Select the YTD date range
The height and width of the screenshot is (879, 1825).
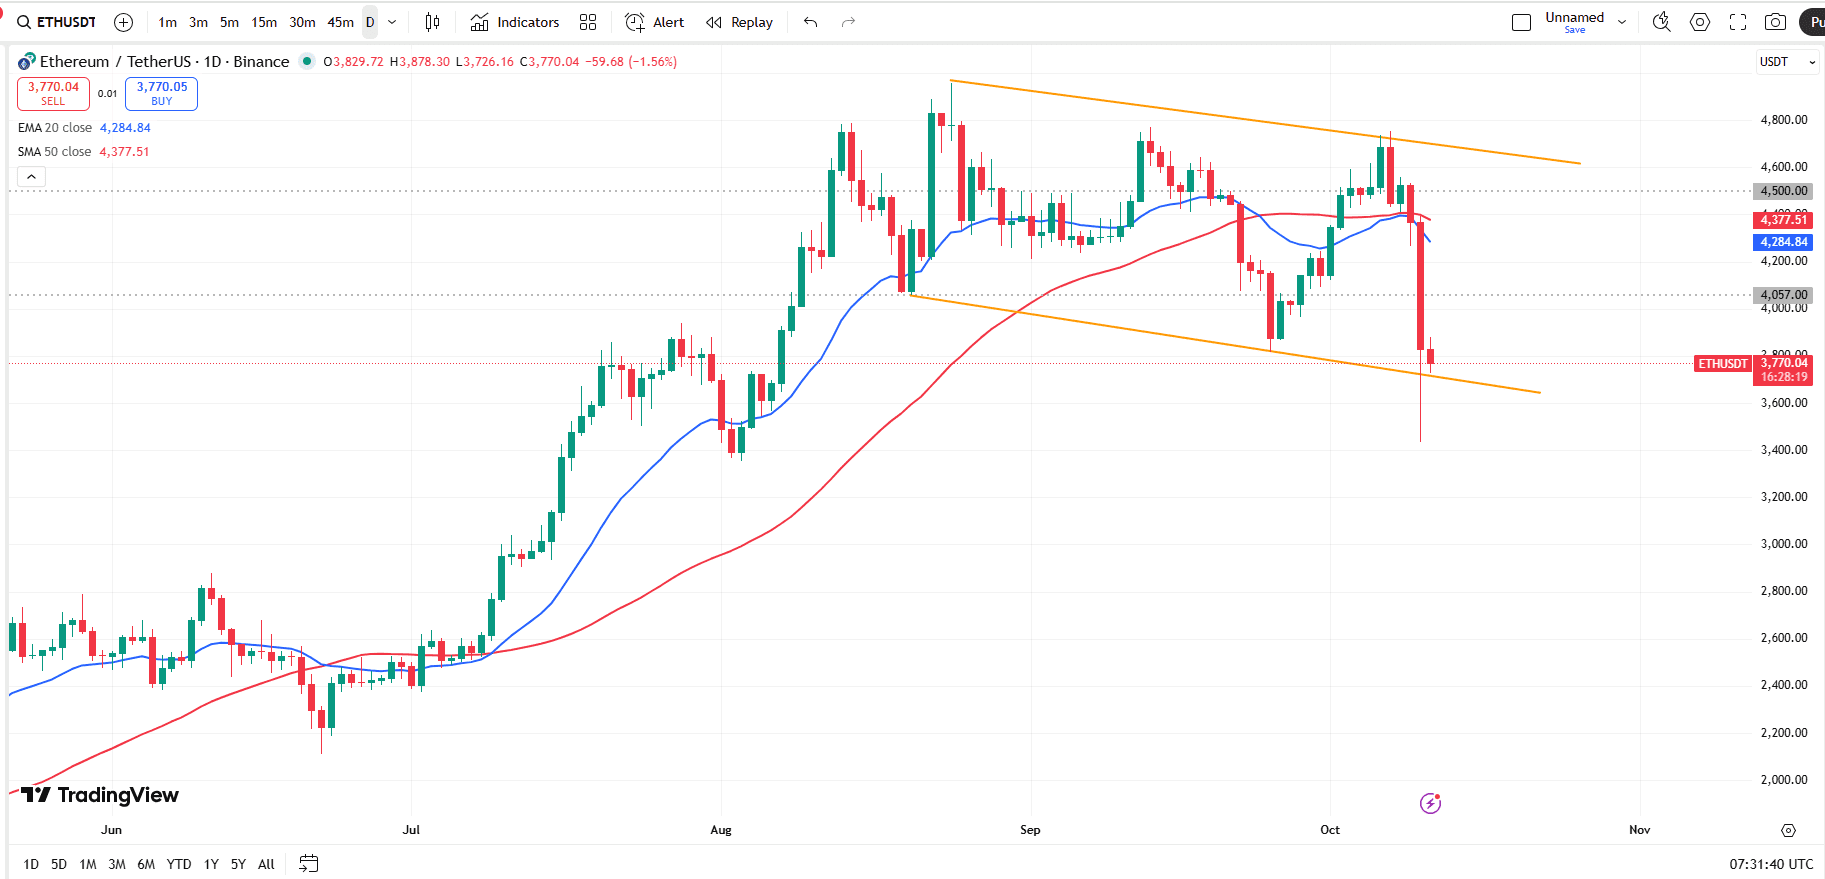[x=179, y=864]
